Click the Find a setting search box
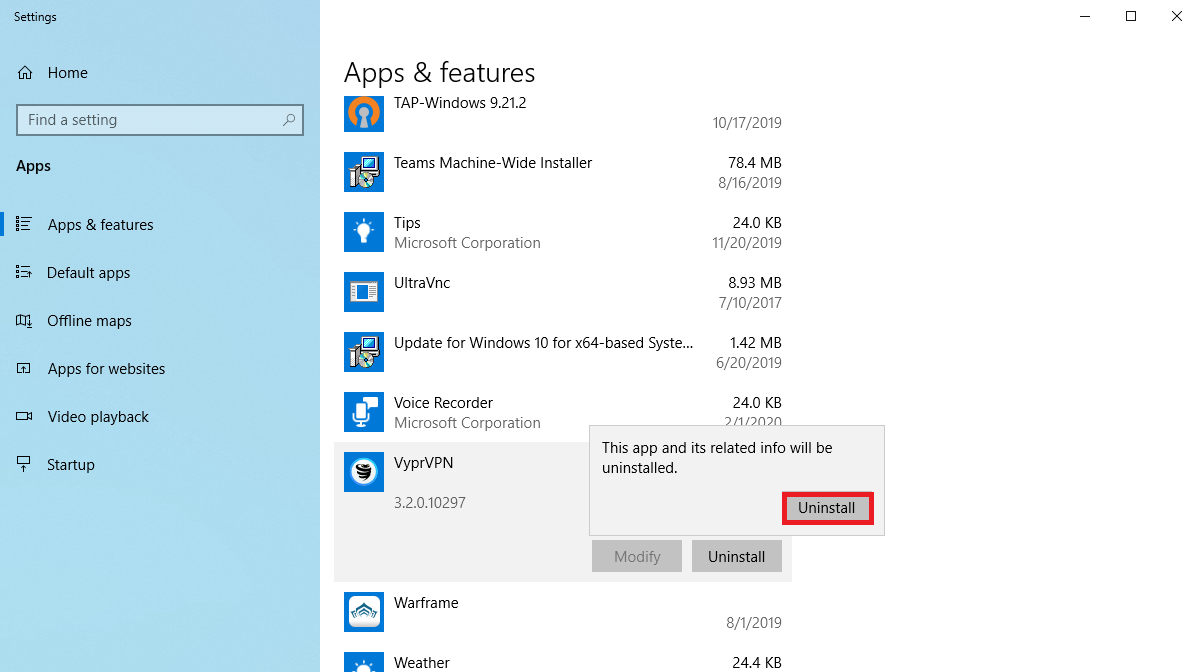The width and height of the screenshot is (1200, 672). [x=148, y=120]
